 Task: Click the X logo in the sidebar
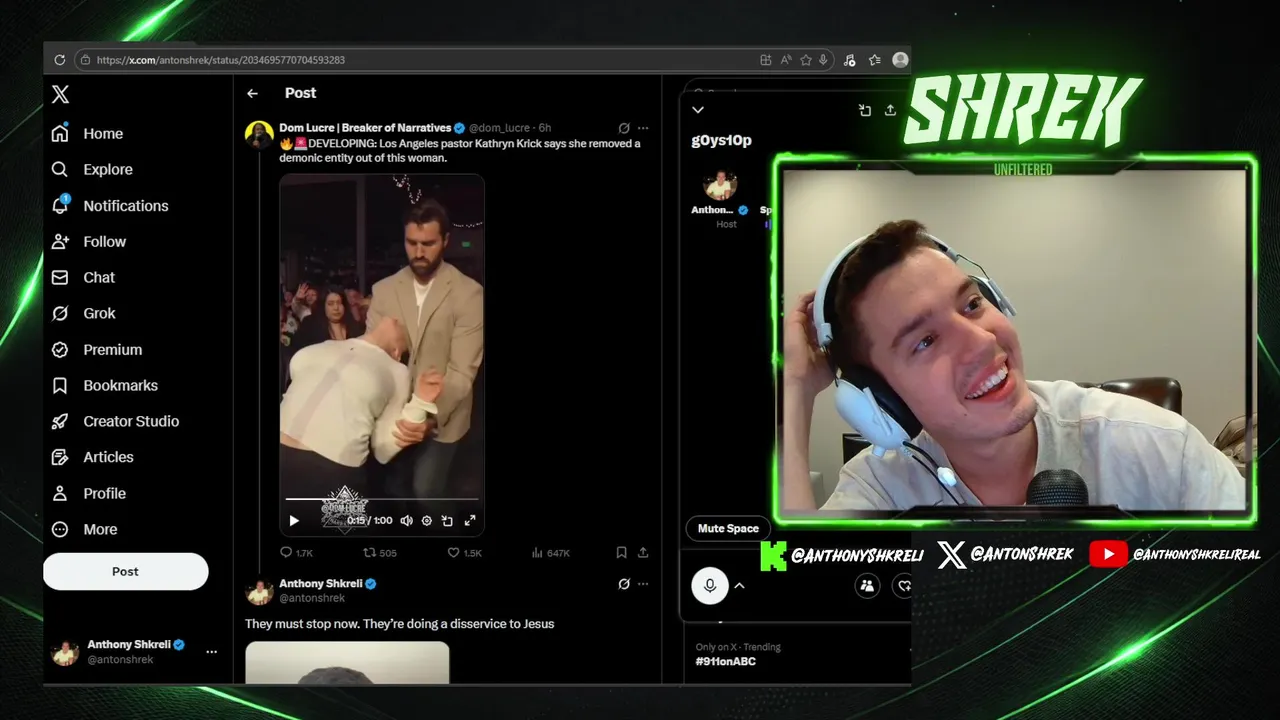(60, 95)
